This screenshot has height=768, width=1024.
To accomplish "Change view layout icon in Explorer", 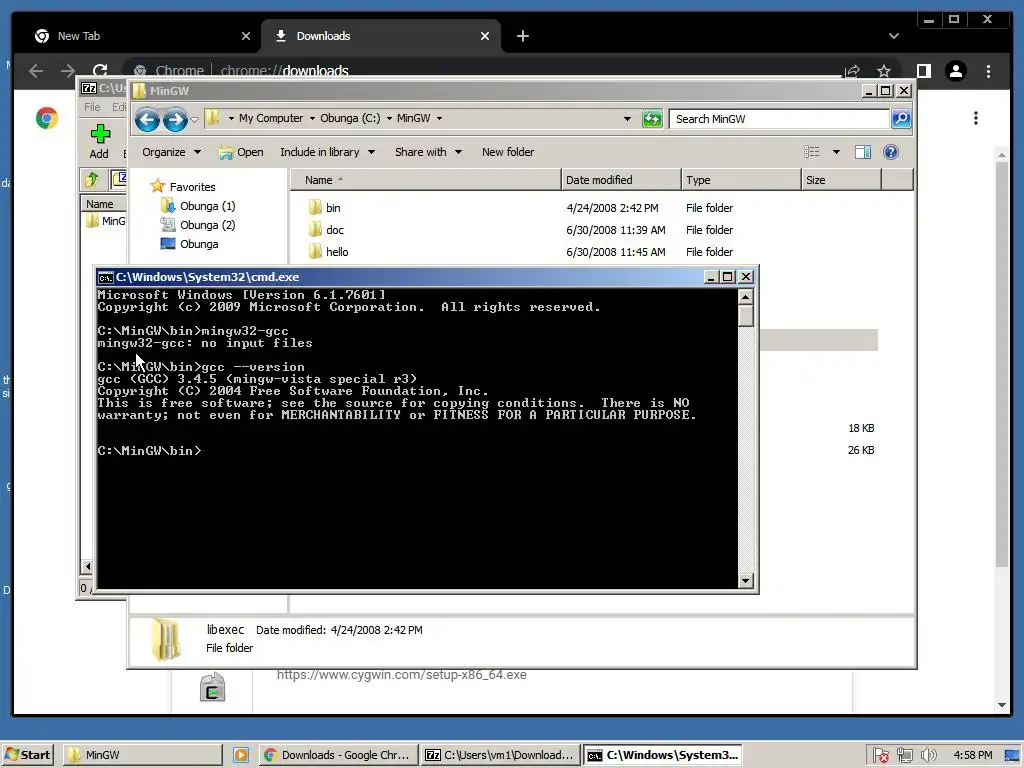I will [x=812, y=152].
